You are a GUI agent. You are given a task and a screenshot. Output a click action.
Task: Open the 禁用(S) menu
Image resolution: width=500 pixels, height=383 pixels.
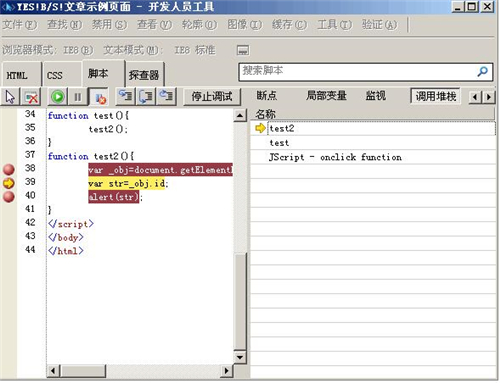(x=109, y=25)
